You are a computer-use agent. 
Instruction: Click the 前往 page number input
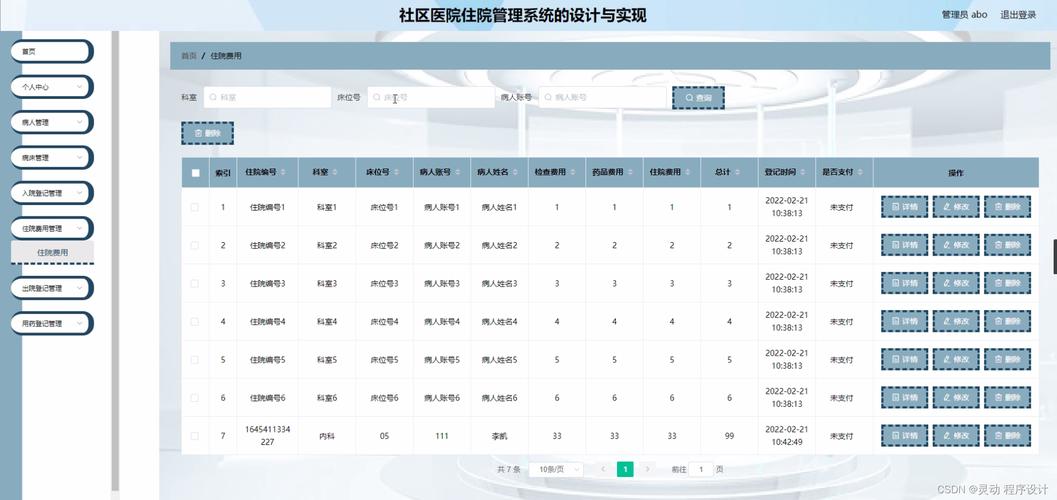701,469
